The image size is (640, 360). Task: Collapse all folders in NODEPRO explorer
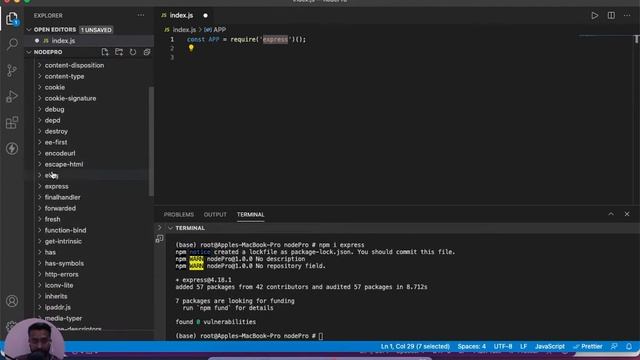147,52
